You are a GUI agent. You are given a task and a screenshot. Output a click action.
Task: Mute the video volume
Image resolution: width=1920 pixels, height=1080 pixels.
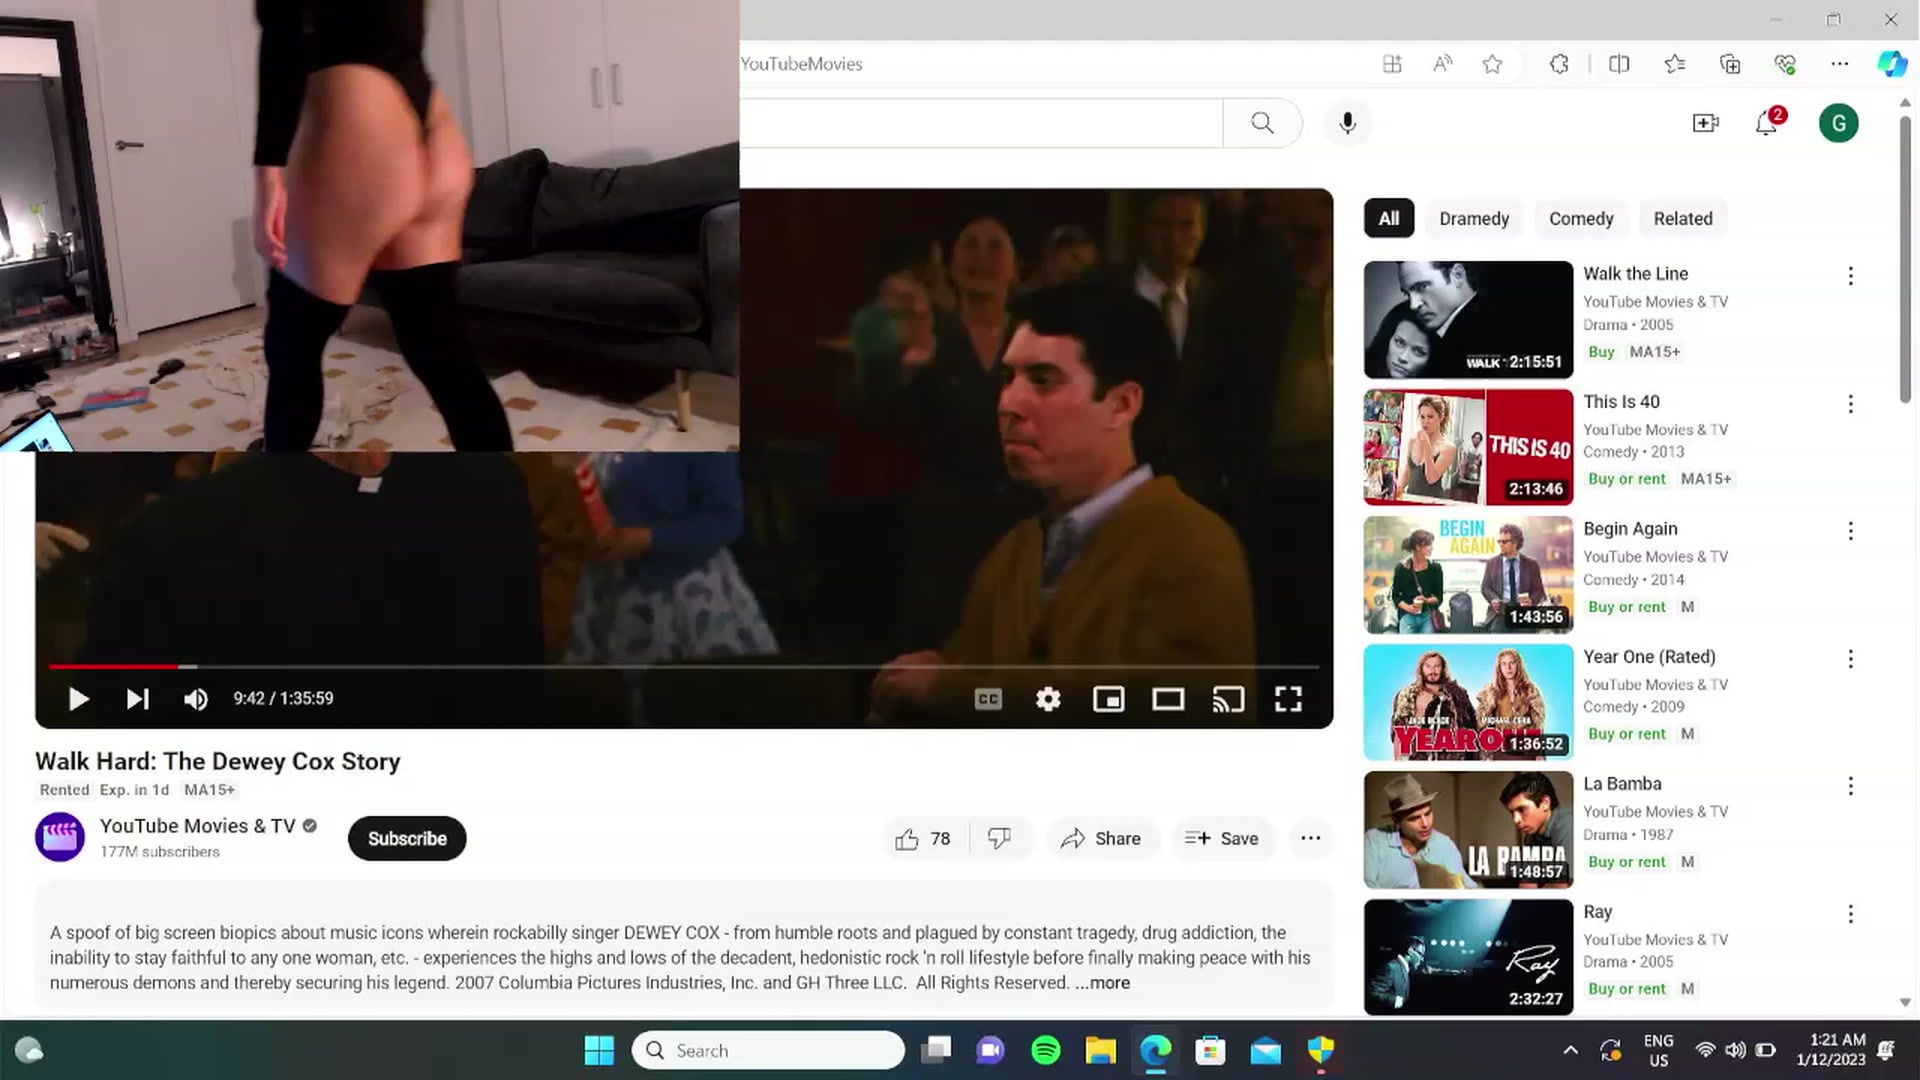point(196,699)
